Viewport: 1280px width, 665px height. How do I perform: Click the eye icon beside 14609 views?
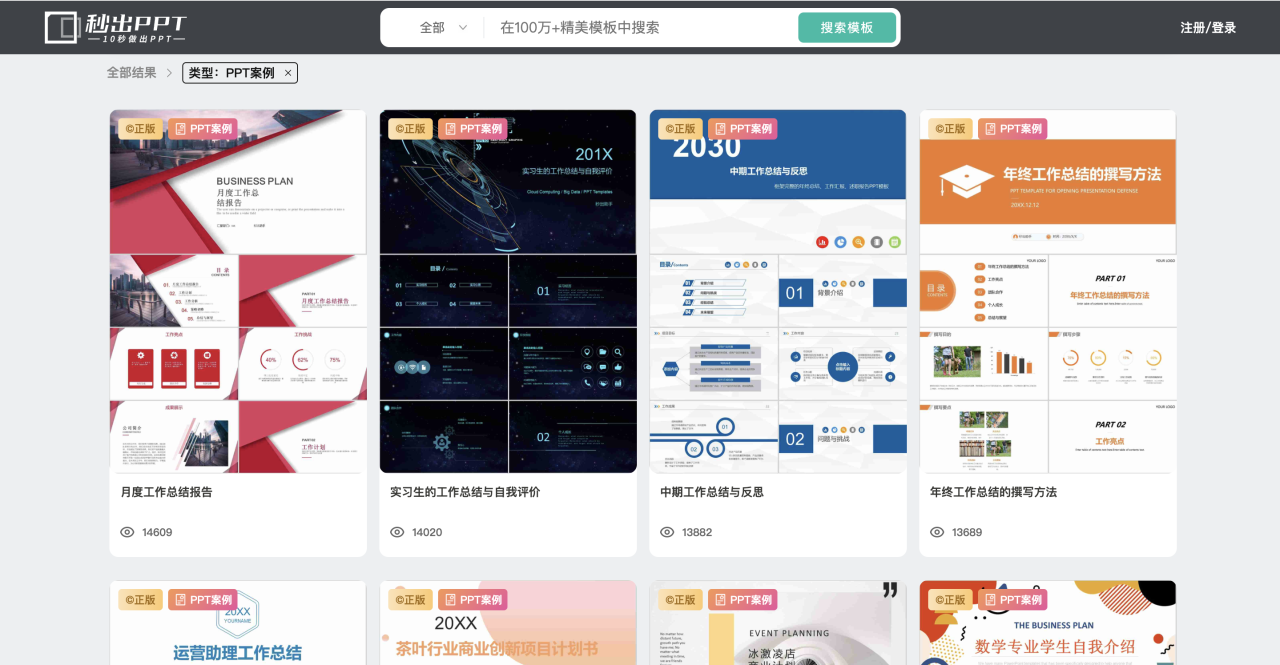(127, 532)
